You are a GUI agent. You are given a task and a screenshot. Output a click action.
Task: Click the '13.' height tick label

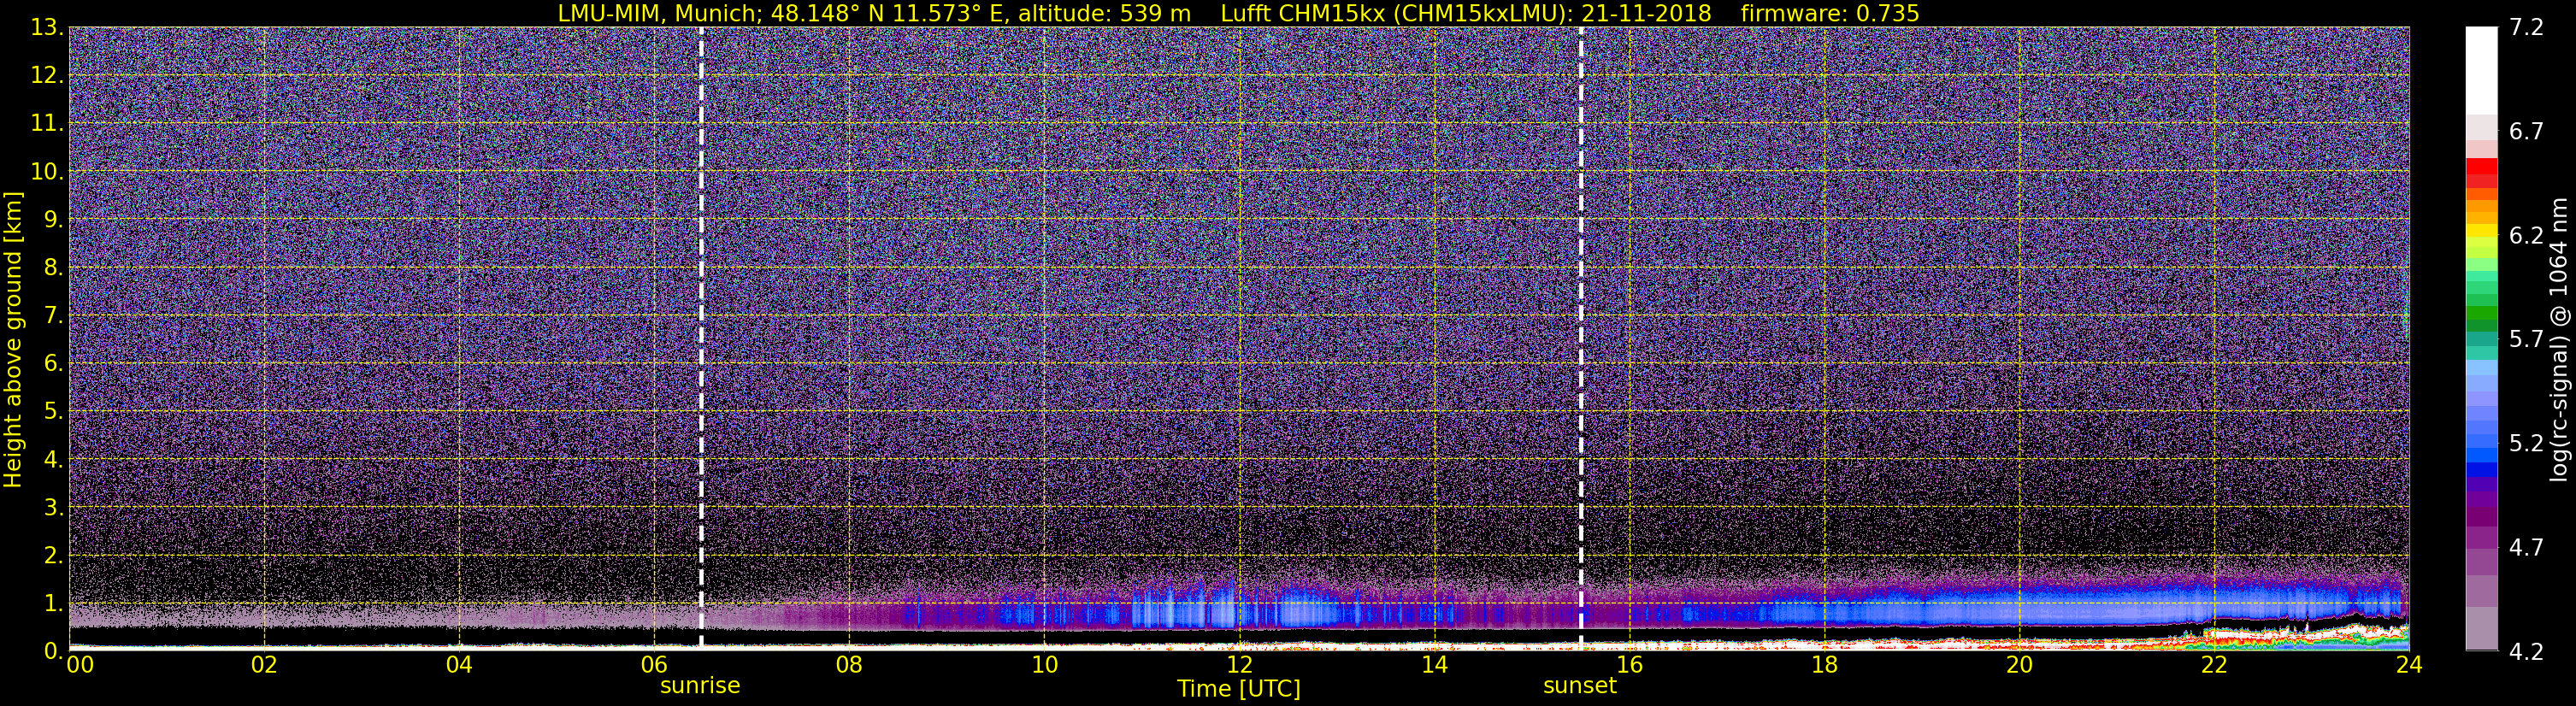point(47,28)
